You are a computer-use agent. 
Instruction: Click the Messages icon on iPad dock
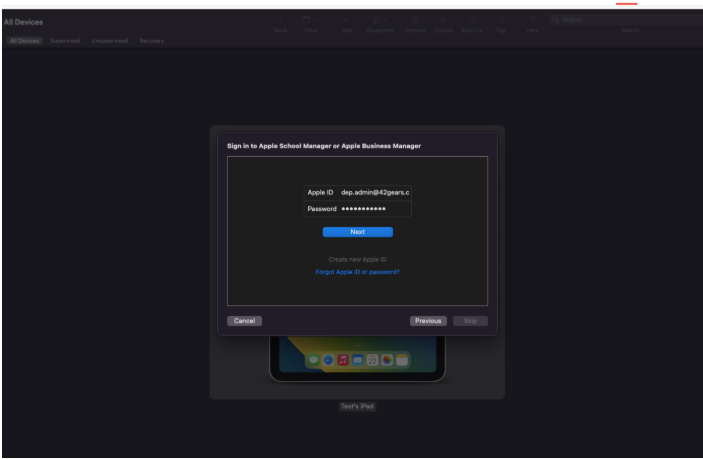(x=313, y=360)
